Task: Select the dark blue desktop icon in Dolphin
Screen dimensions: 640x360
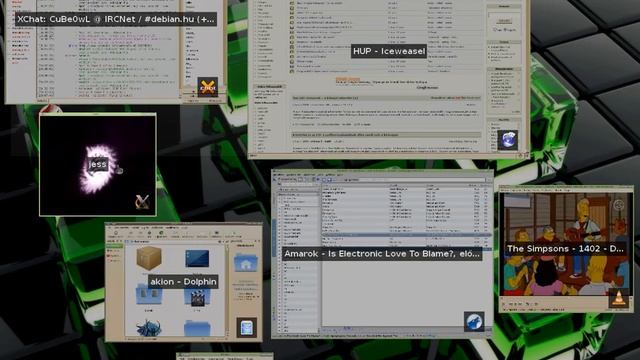Action: (x=197, y=259)
